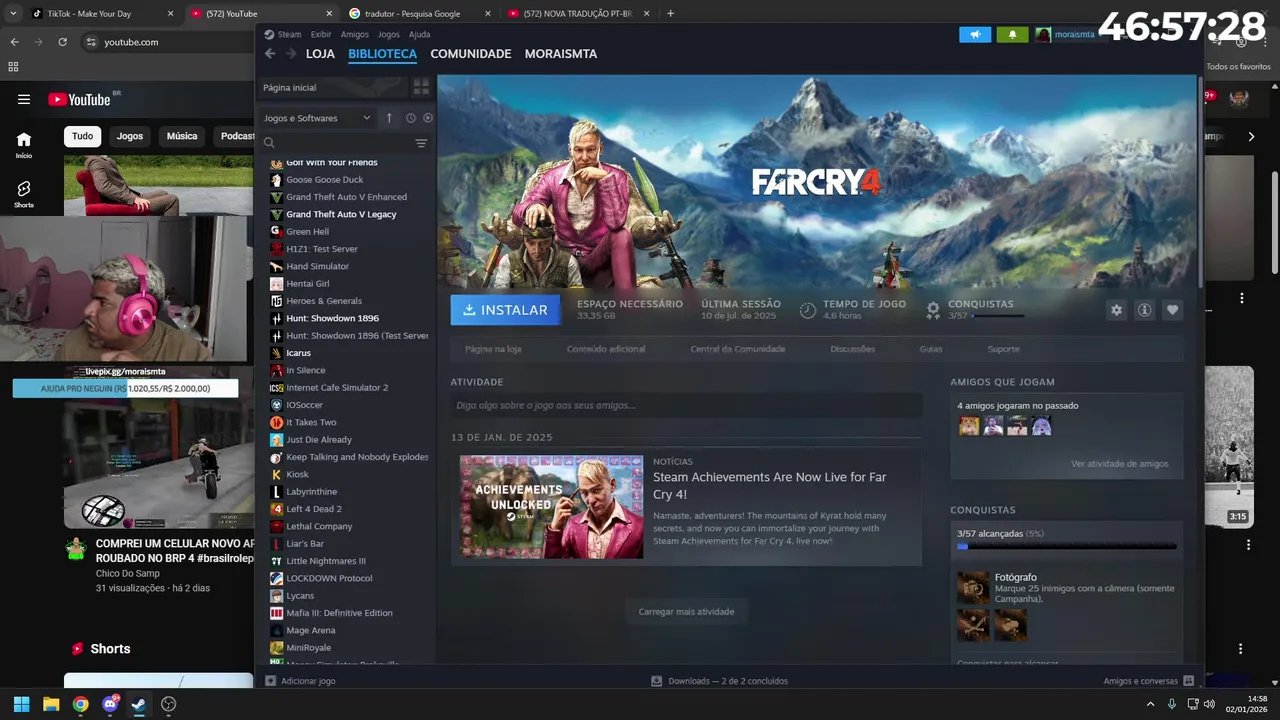The width and height of the screenshot is (1280, 720).
Task: Sort library by the up-arrow icon
Action: 389,118
